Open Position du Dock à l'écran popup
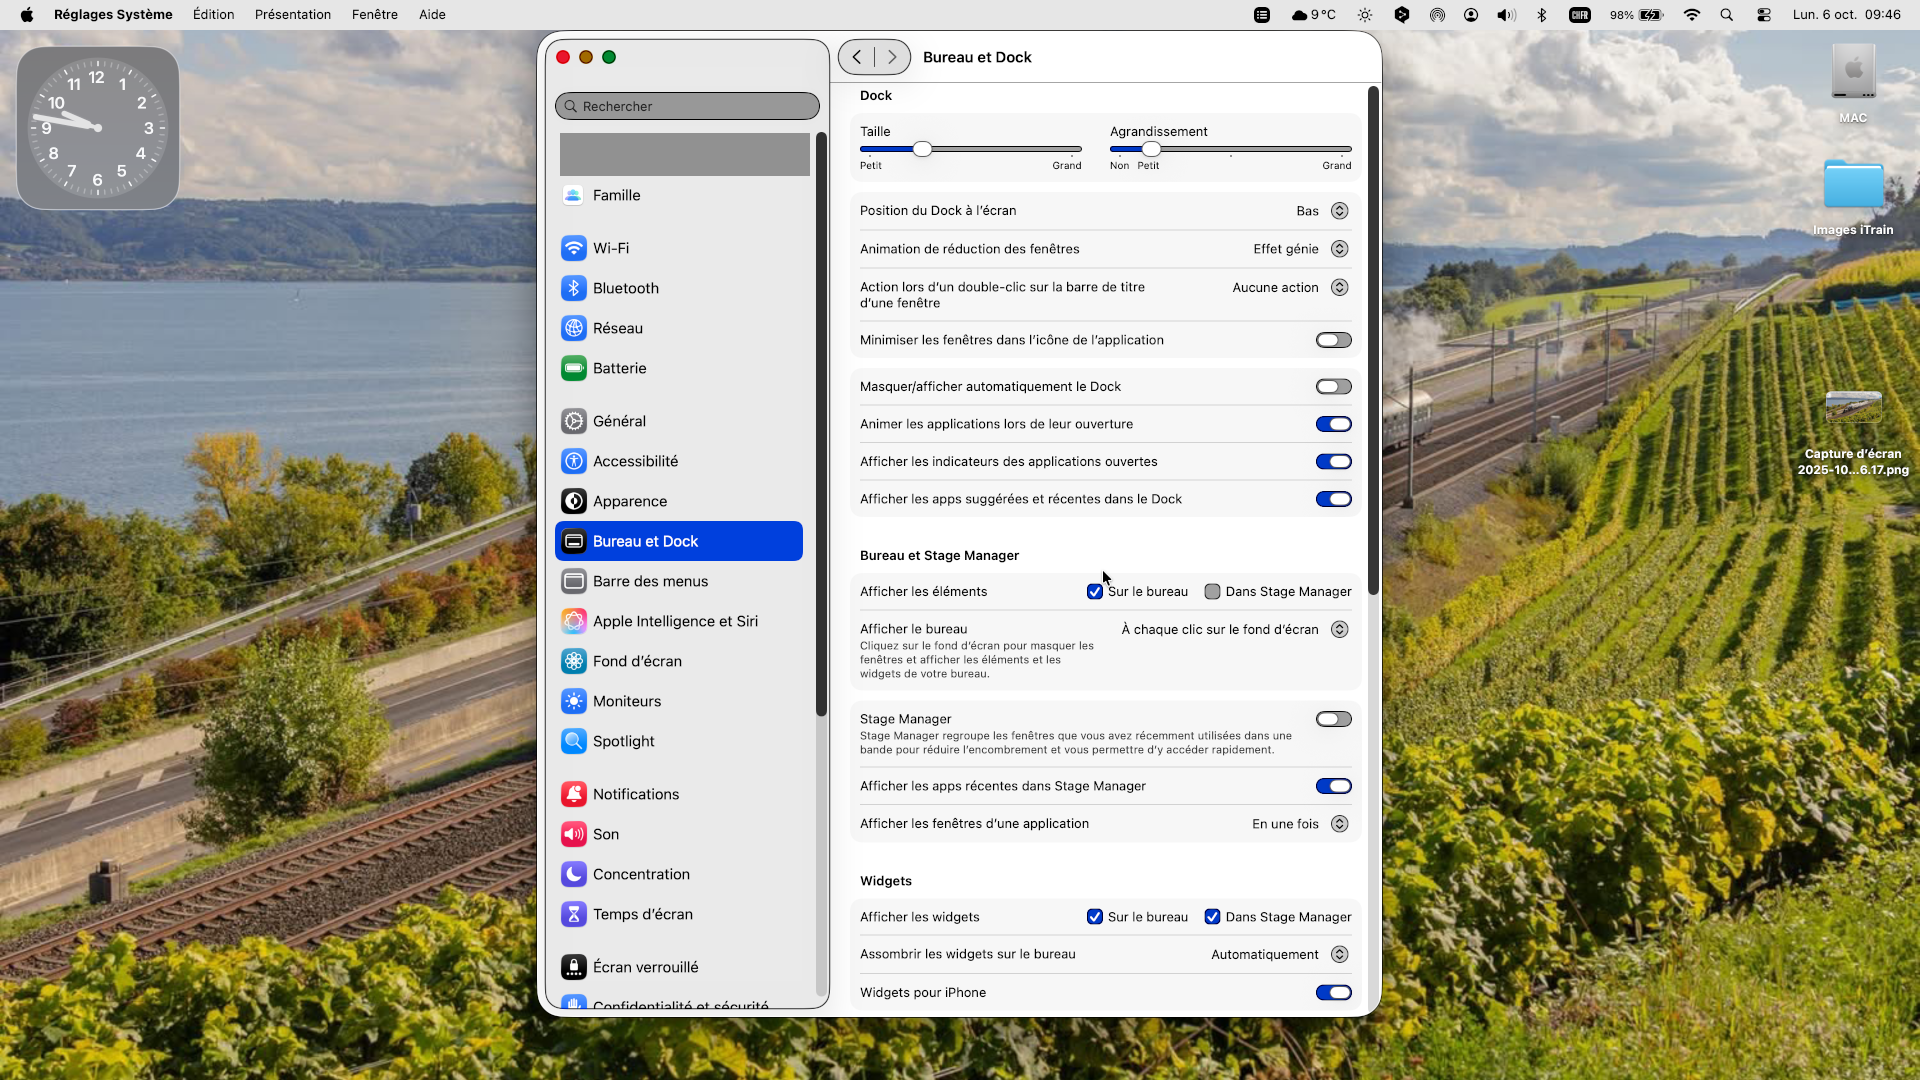 click(x=1339, y=211)
